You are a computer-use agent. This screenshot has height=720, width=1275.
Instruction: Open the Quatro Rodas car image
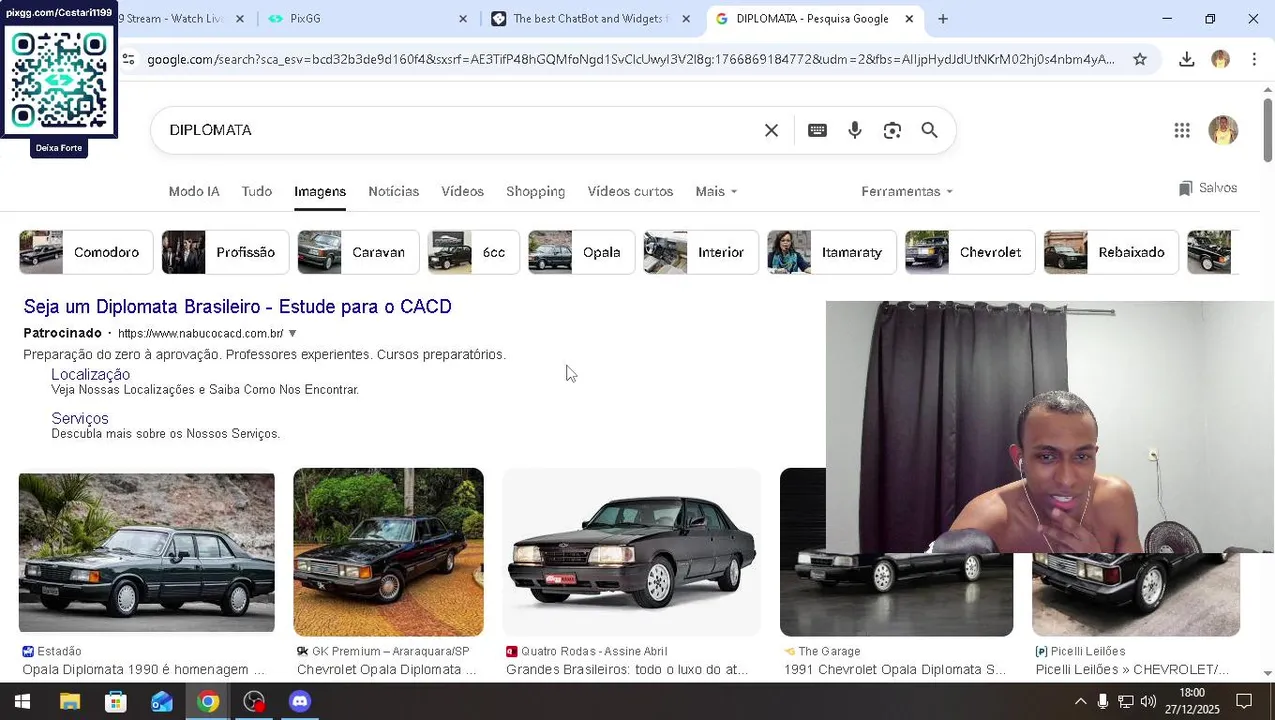pos(631,551)
